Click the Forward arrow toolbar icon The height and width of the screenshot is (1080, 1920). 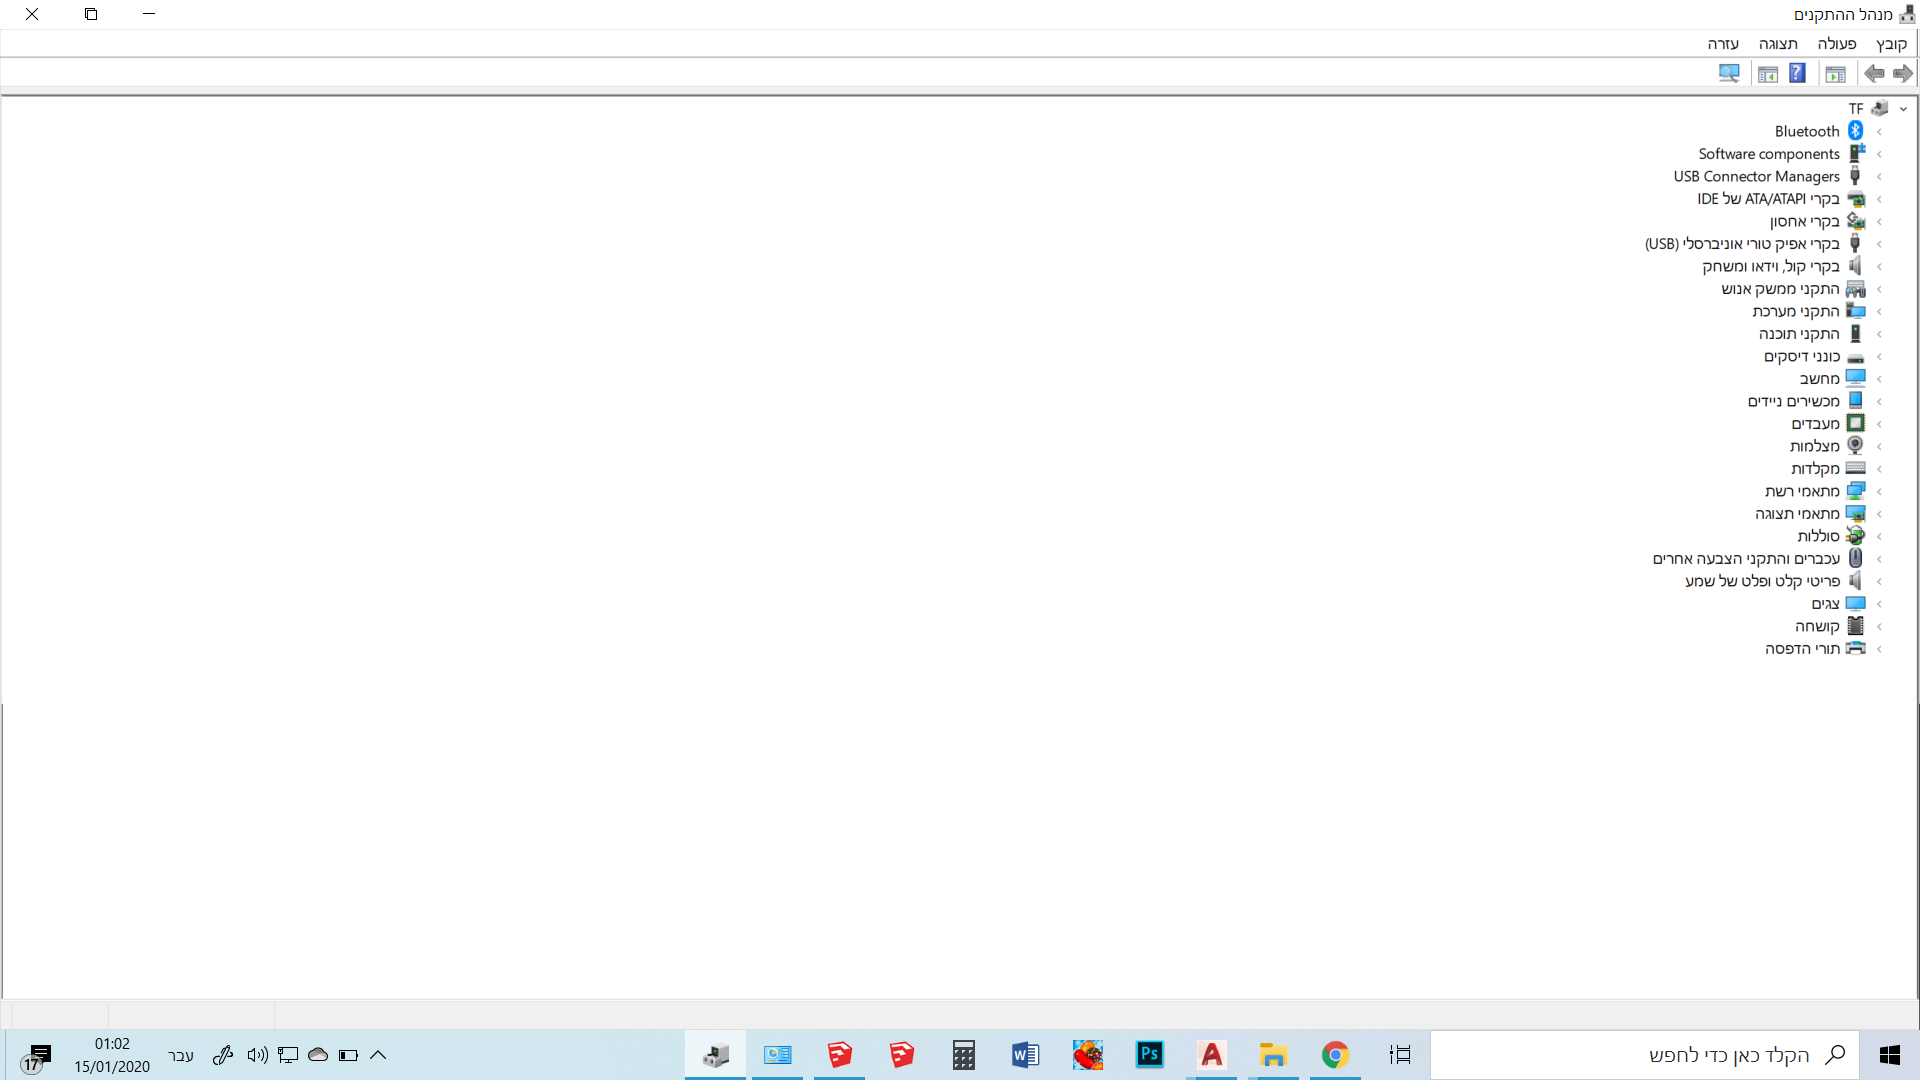tap(1874, 73)
